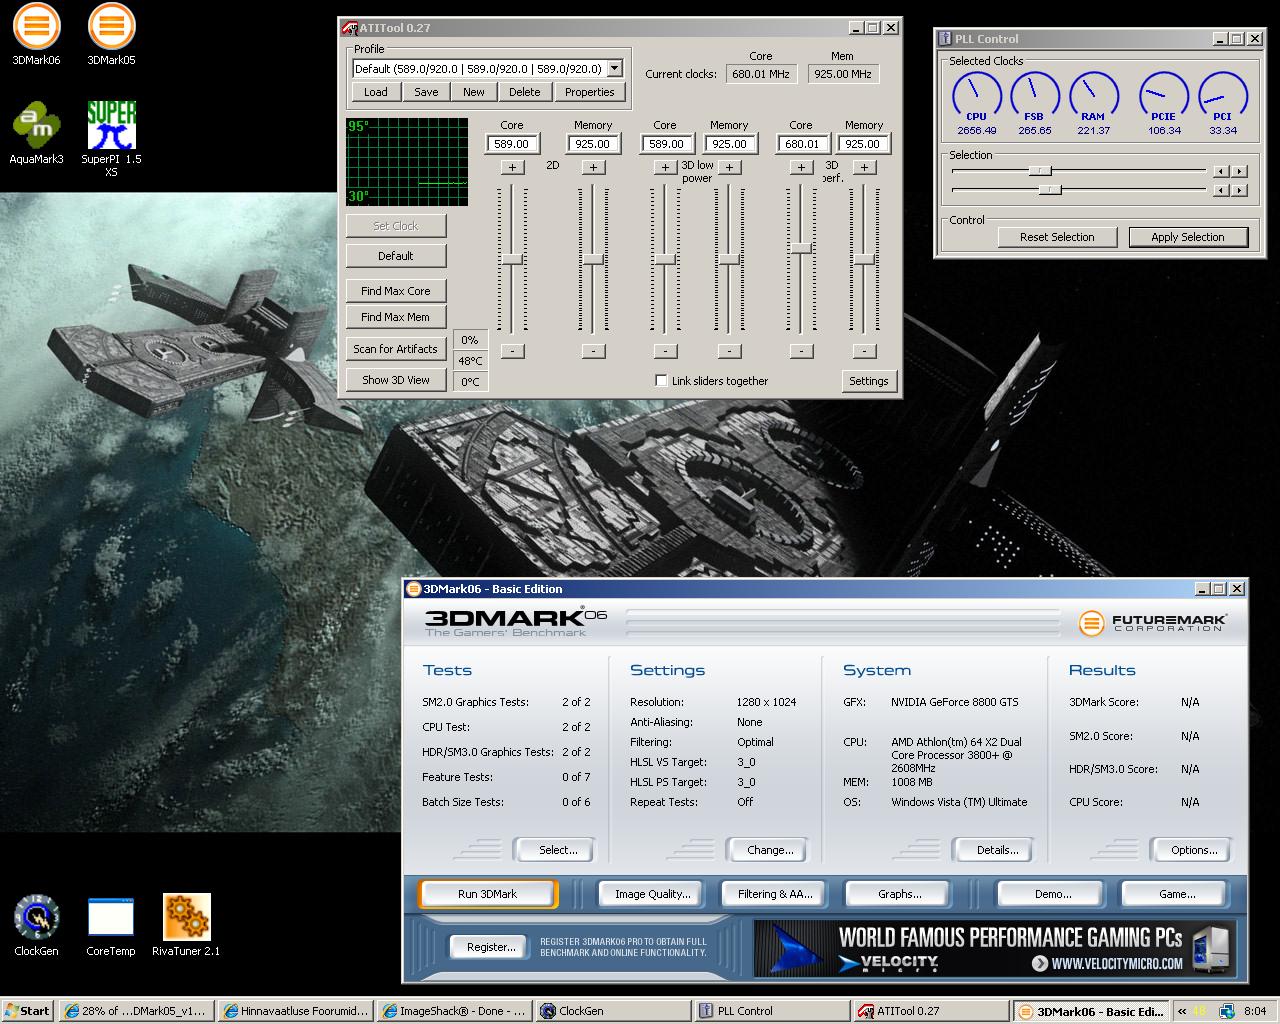1280x1024 pixels.
Task: Click Find Max Mem button
Action: coord(396,317)
